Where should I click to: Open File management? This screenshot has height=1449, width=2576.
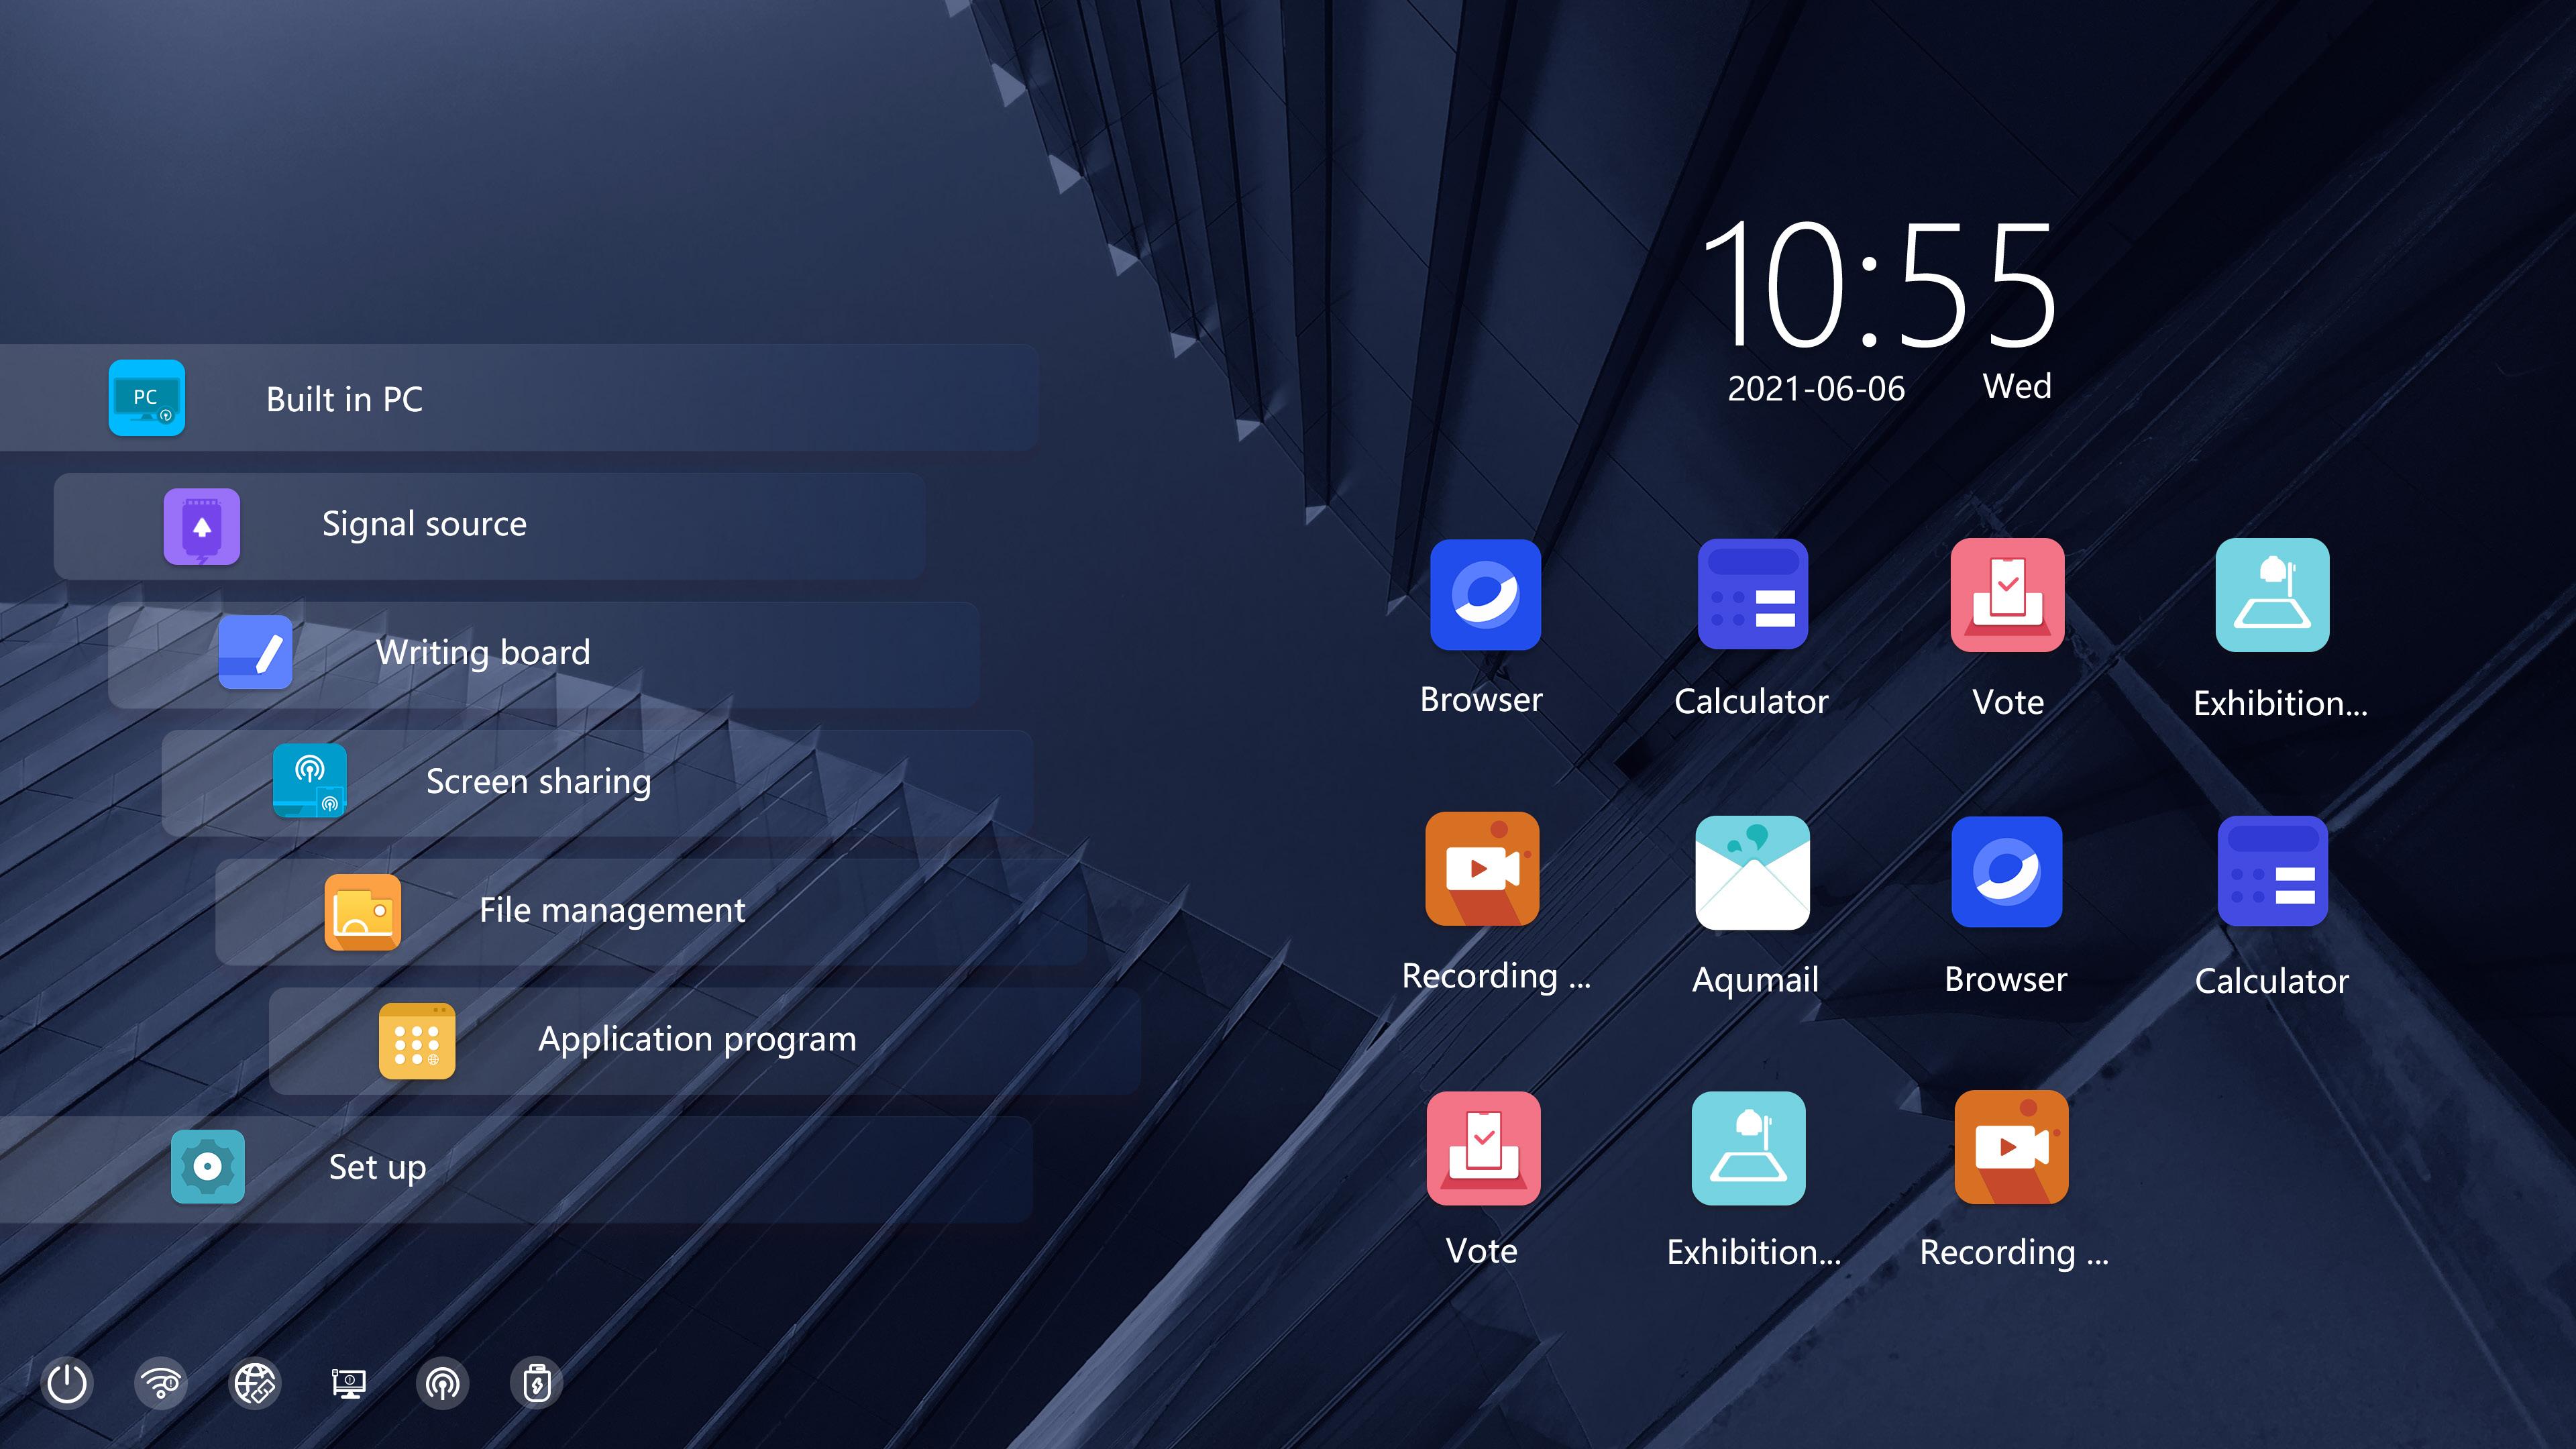[x=612, y=910]
